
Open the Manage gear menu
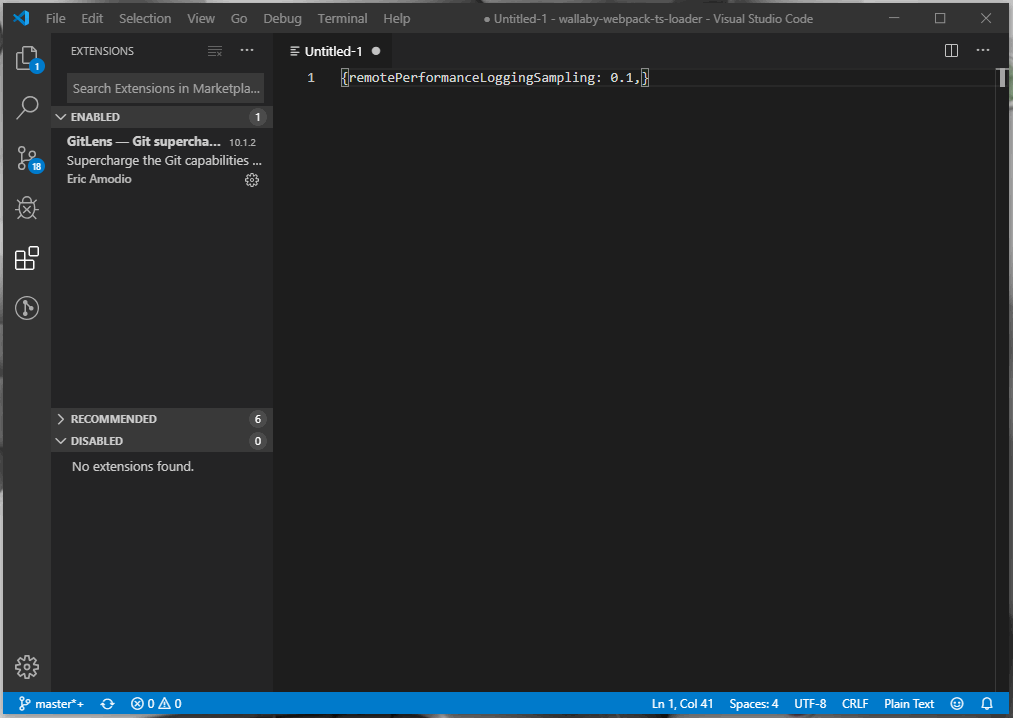point(26,667)
